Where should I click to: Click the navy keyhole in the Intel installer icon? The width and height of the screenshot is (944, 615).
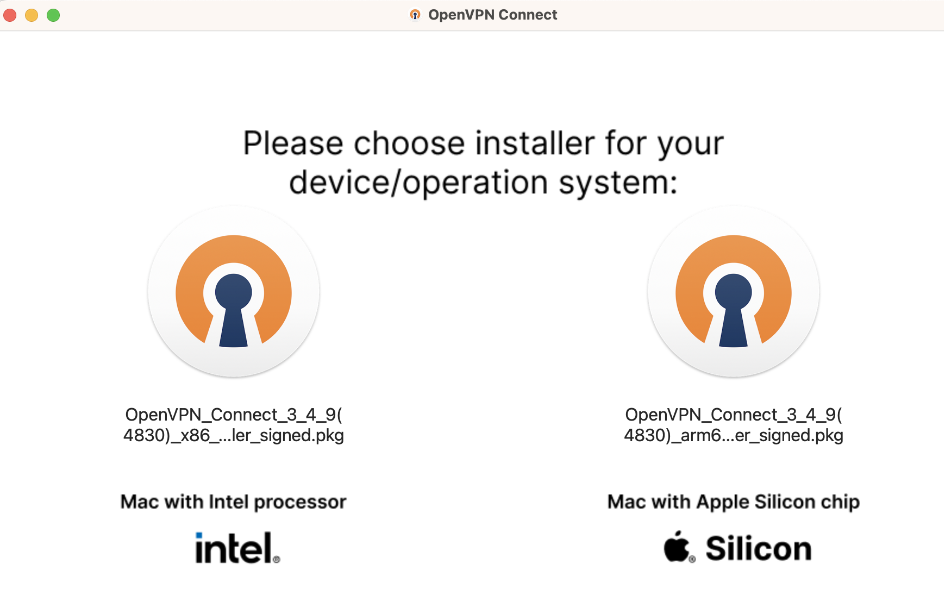[x=234, y=310]
